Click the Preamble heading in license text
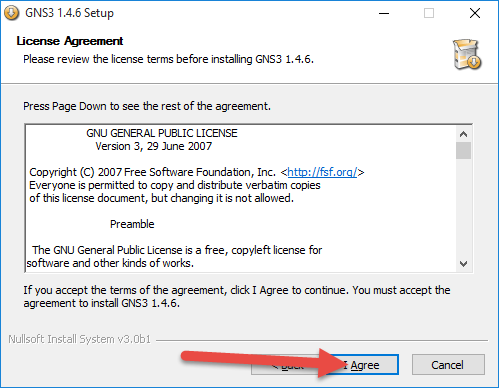499x388 pixels. (132, 224)
